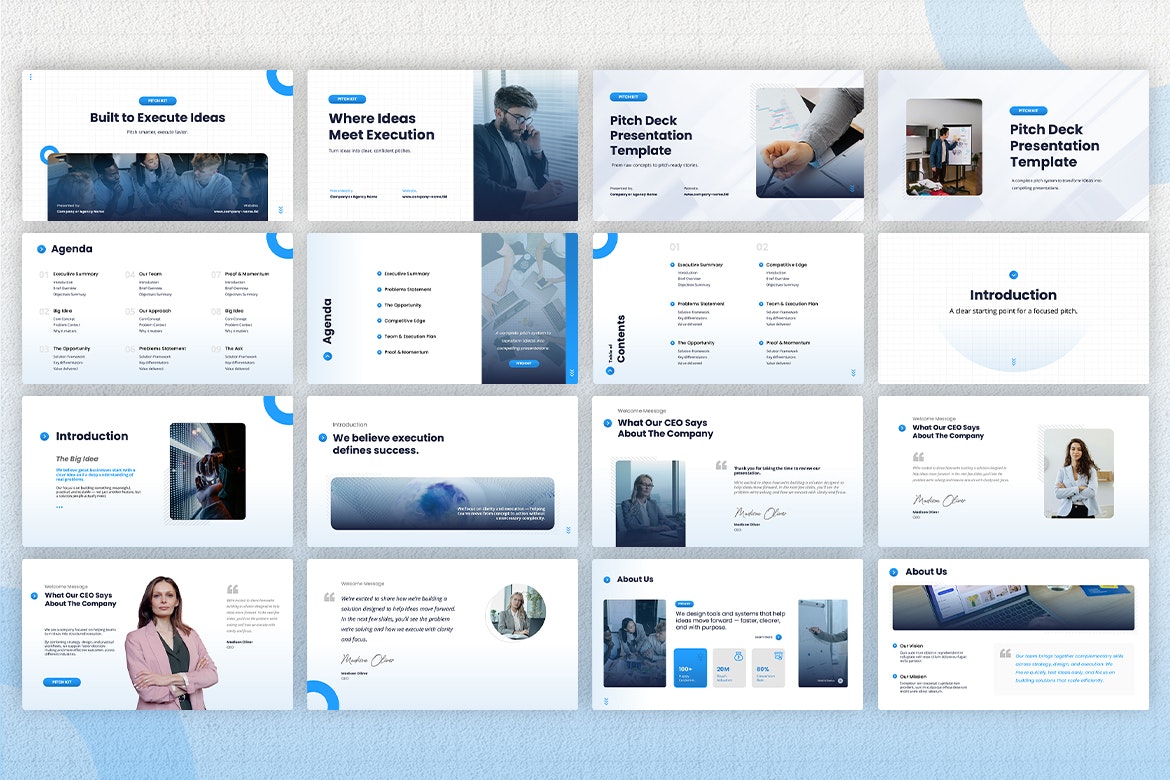Open the www.company-name.ltd website link
The height and width of the screenshot is (780, 1170).
[x=238, y=211]
